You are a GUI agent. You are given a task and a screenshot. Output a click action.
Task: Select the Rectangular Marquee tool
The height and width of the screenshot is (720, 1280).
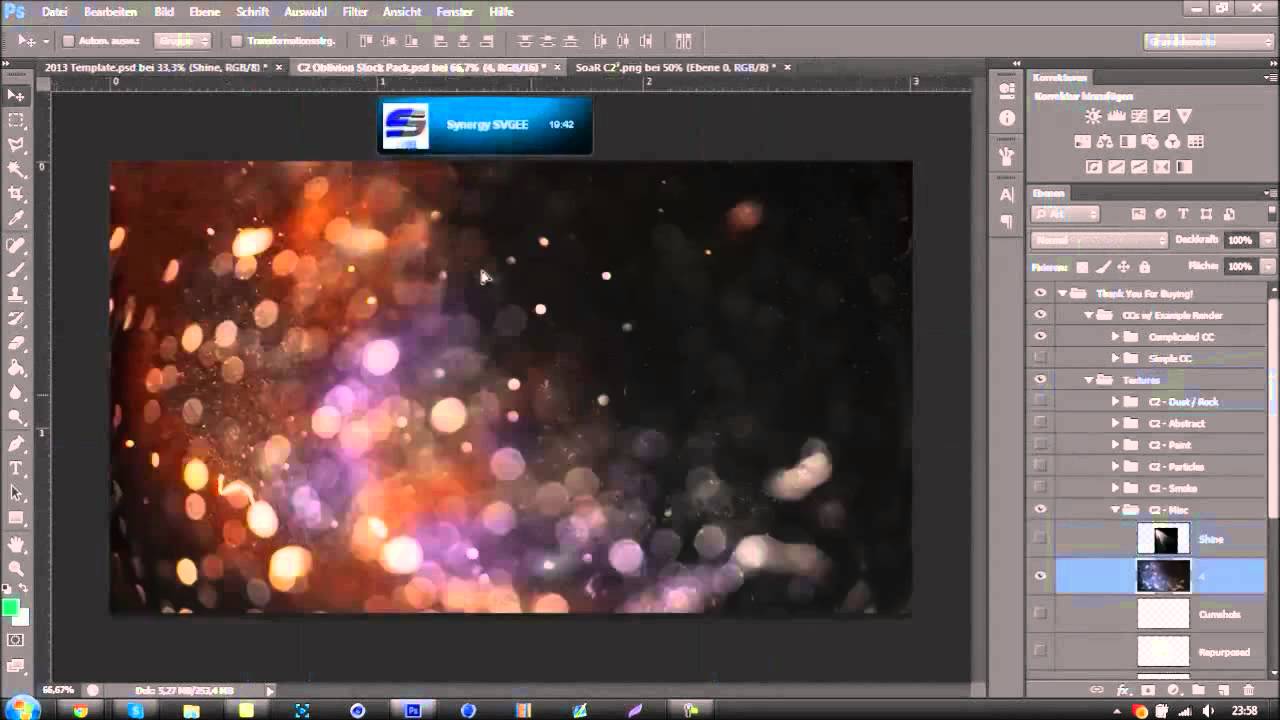(x=16, y=120)
